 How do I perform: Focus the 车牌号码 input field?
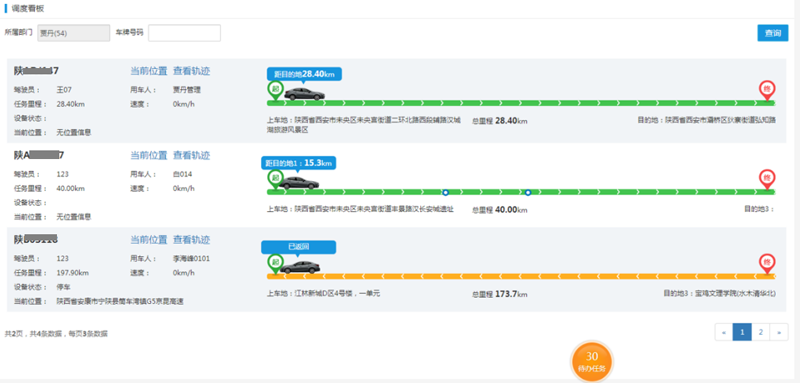coord(184,33)
